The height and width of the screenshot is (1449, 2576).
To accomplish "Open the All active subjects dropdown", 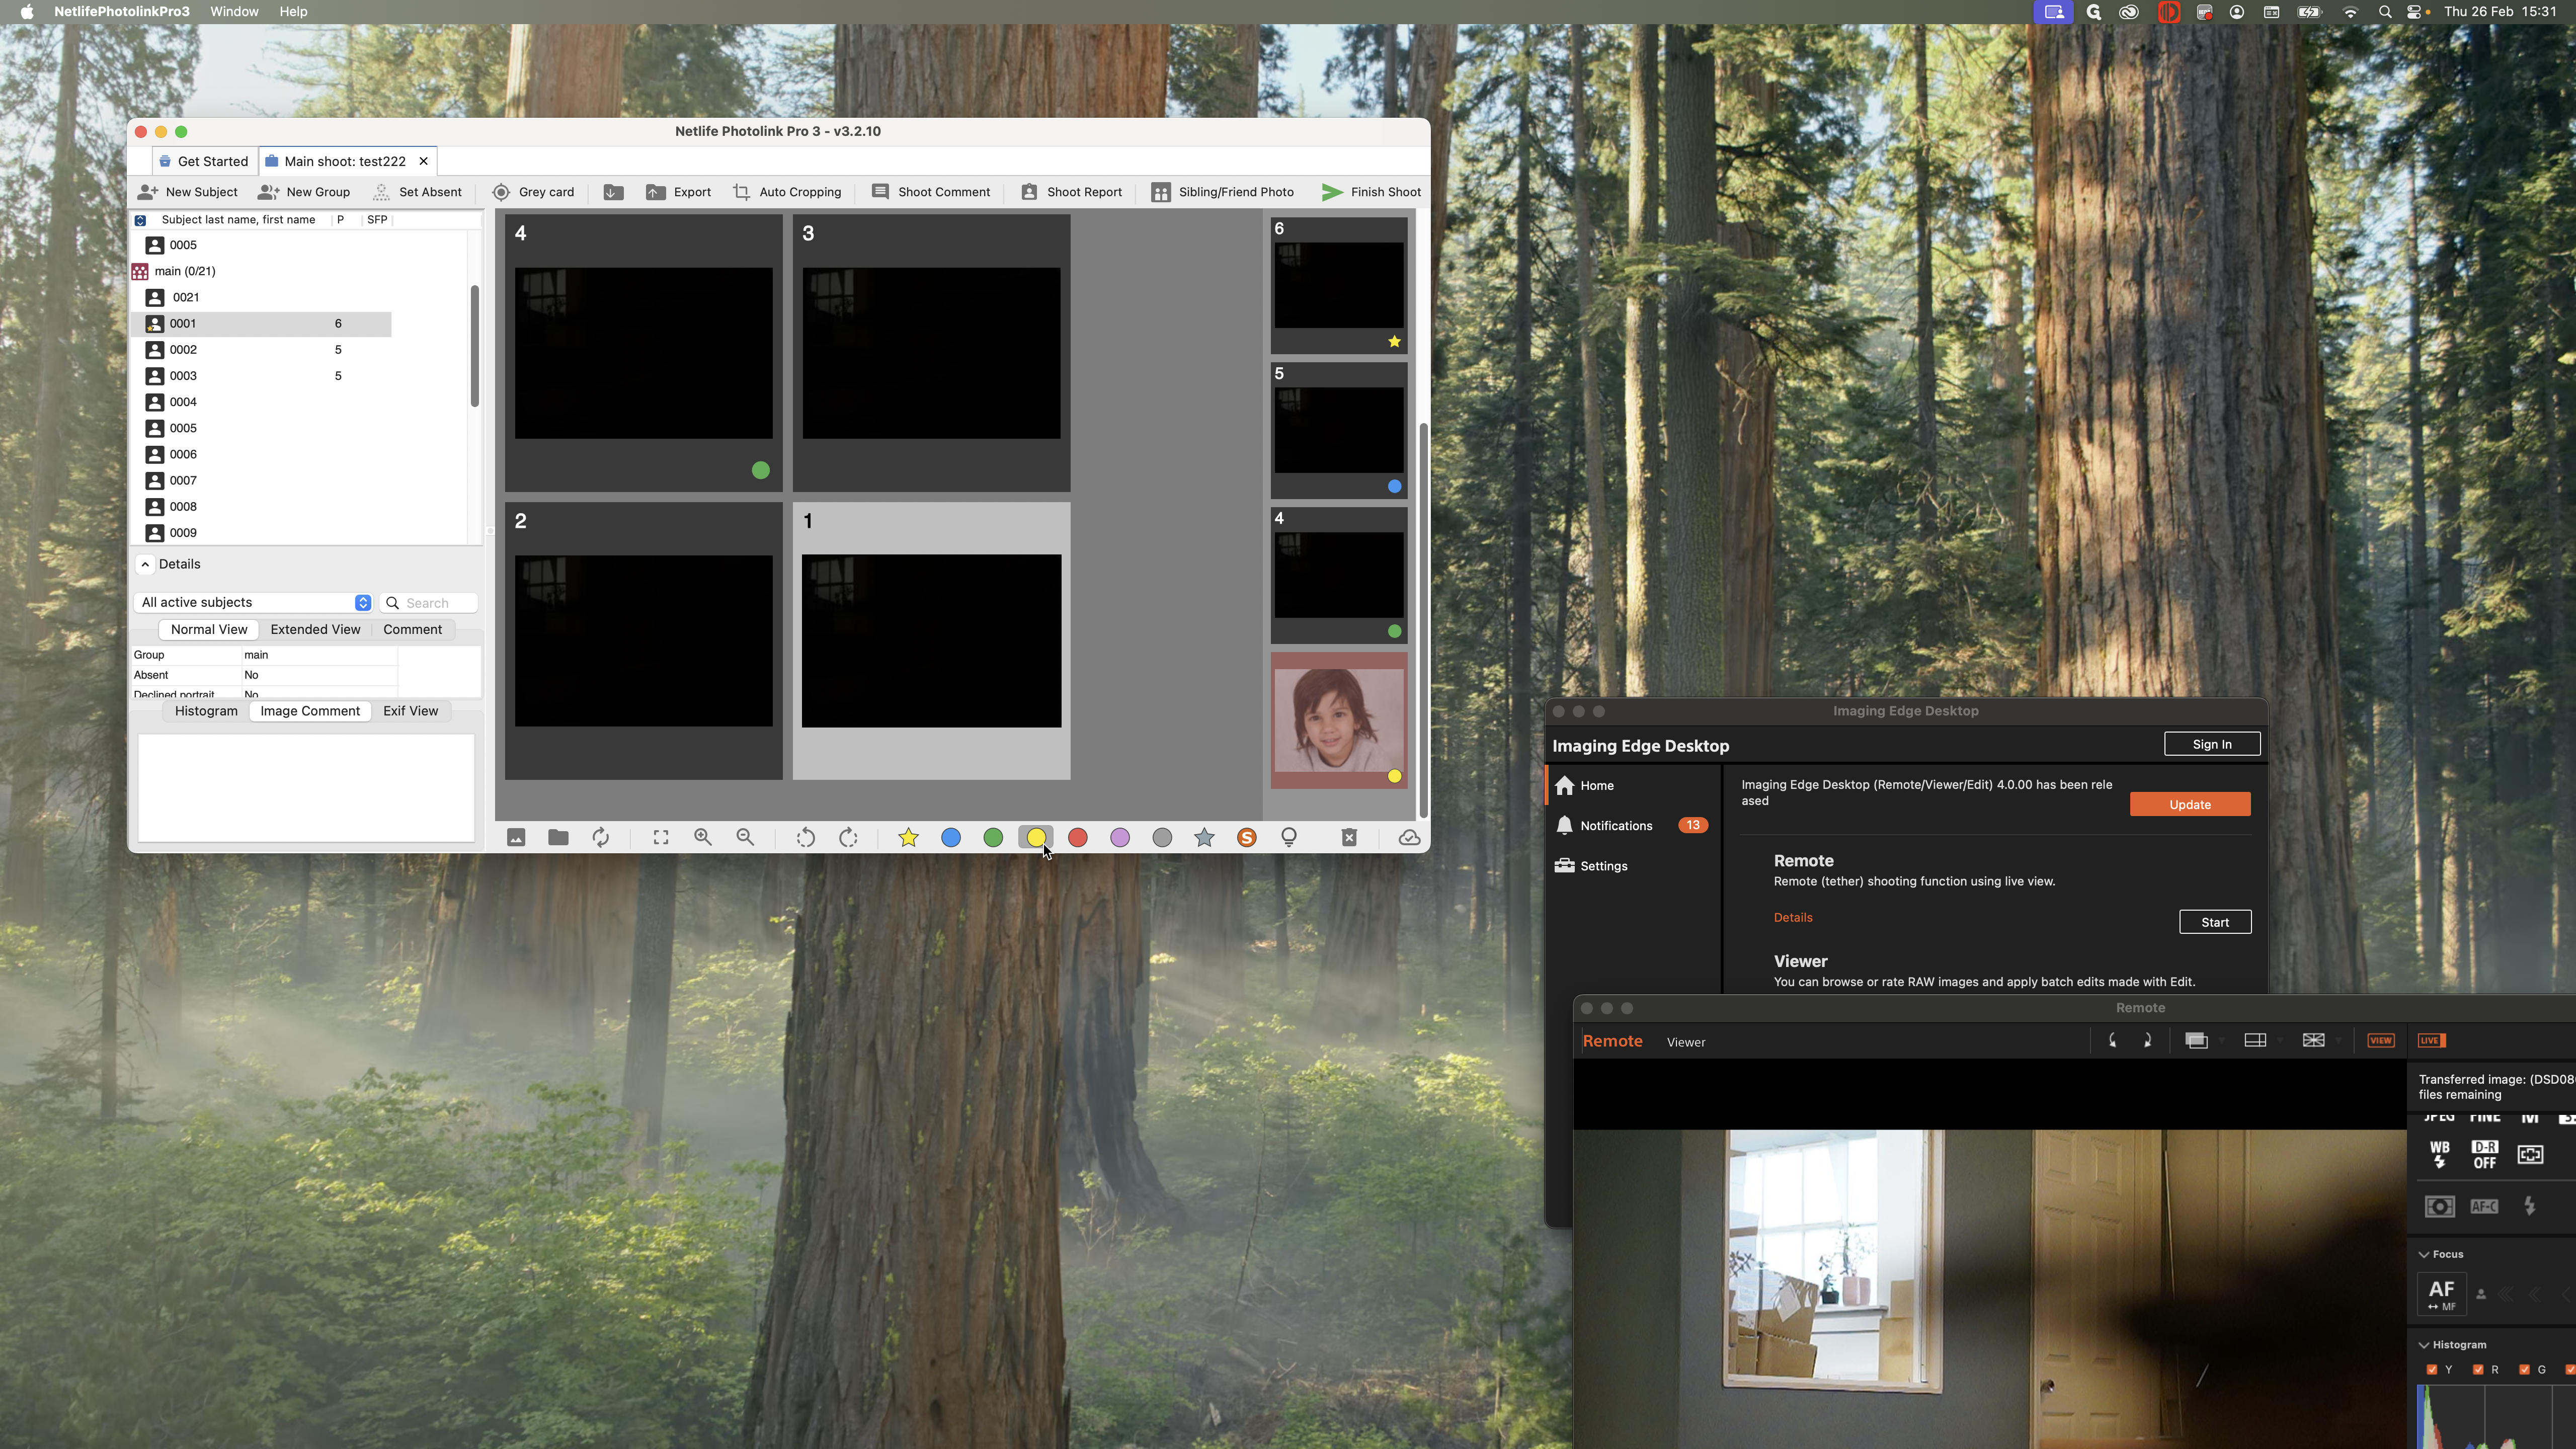I will (253, 602).
